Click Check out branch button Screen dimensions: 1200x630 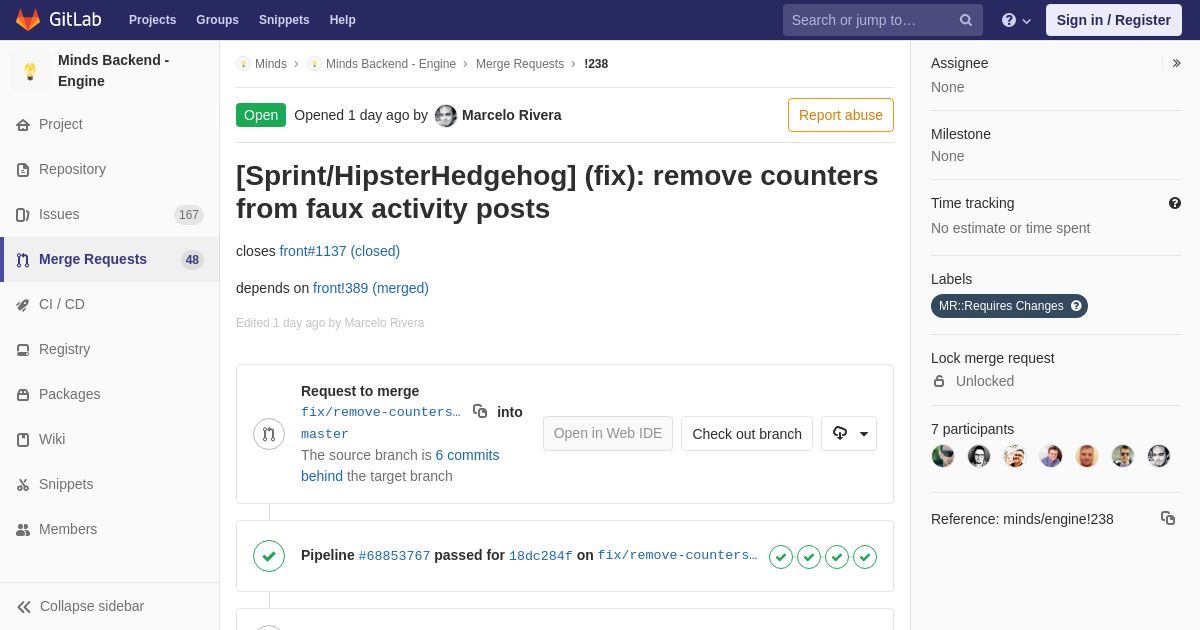(747, 434)
